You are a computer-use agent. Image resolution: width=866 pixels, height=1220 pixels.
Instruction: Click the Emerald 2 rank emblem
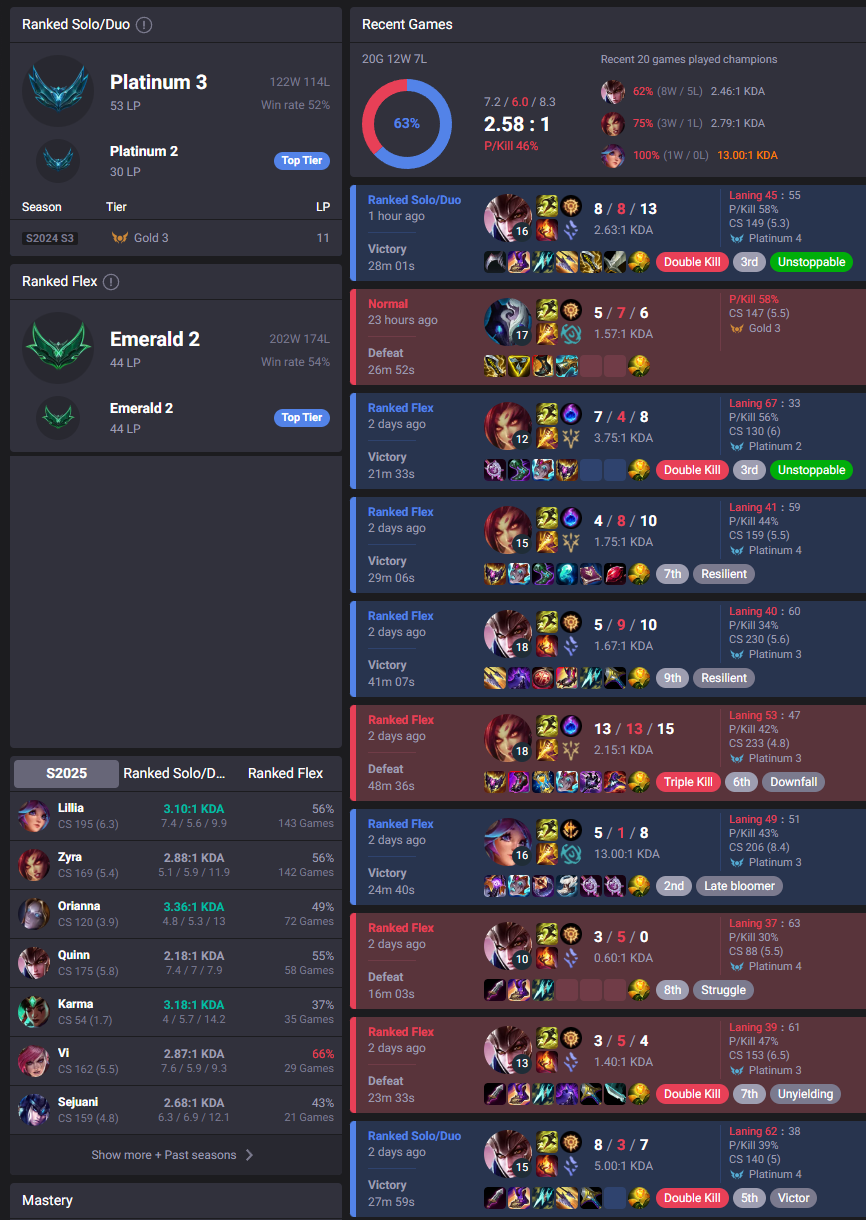58,348
